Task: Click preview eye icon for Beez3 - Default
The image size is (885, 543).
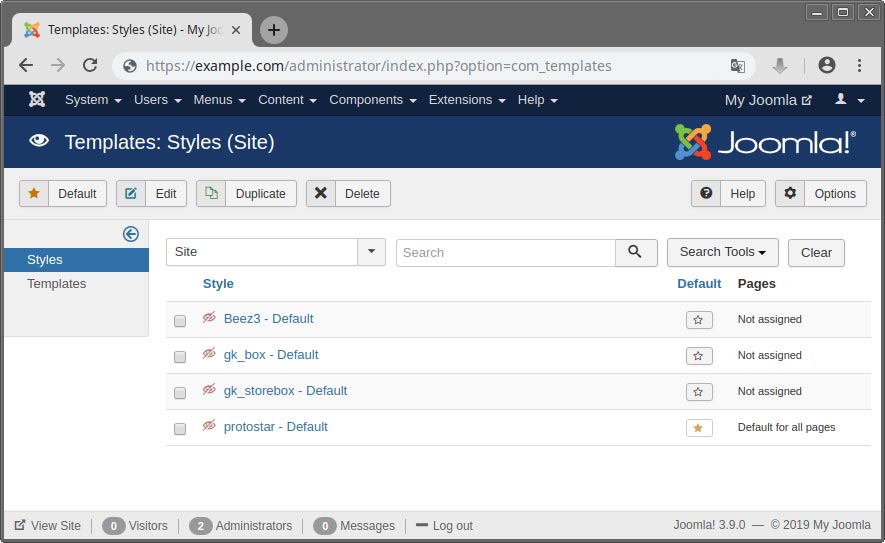Action: coord(209,317)
